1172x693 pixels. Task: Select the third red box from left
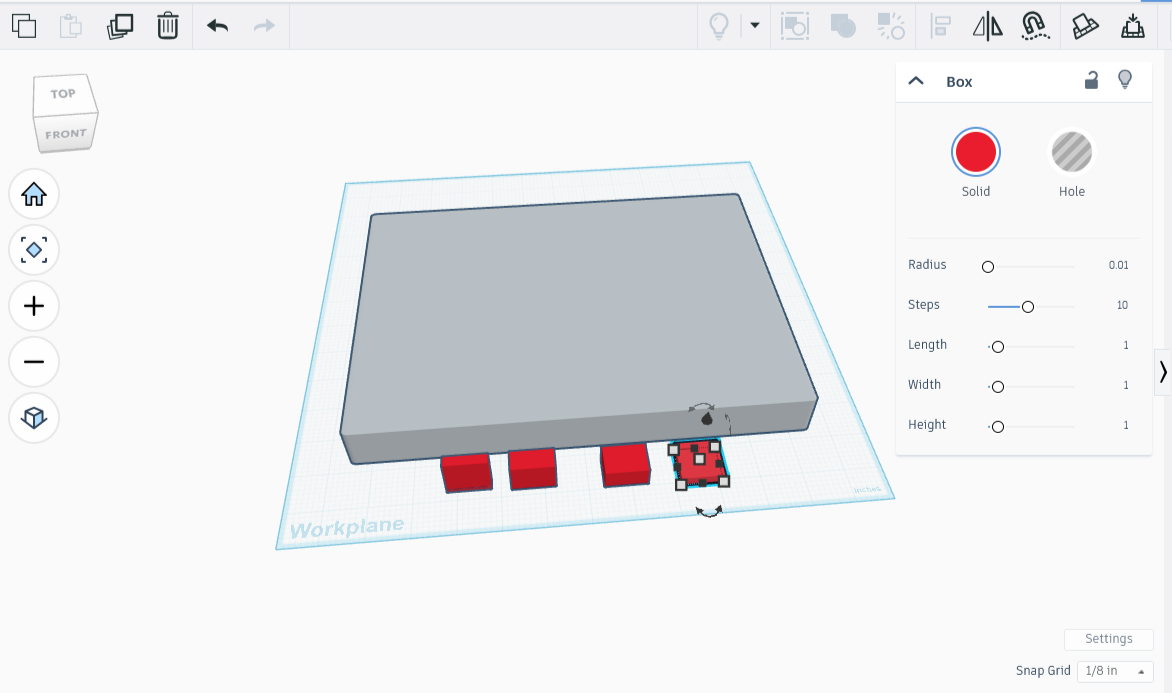[x=625, y=465]
